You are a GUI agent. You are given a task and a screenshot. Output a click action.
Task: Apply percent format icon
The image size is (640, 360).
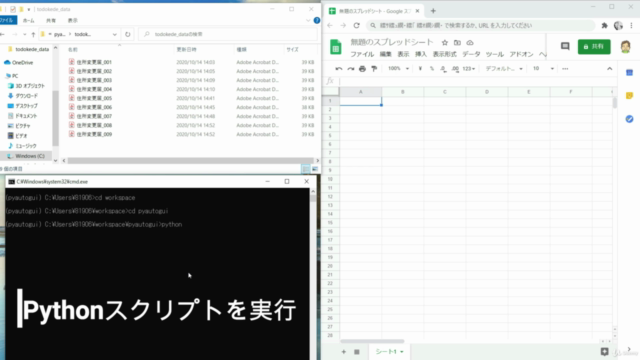432,69
